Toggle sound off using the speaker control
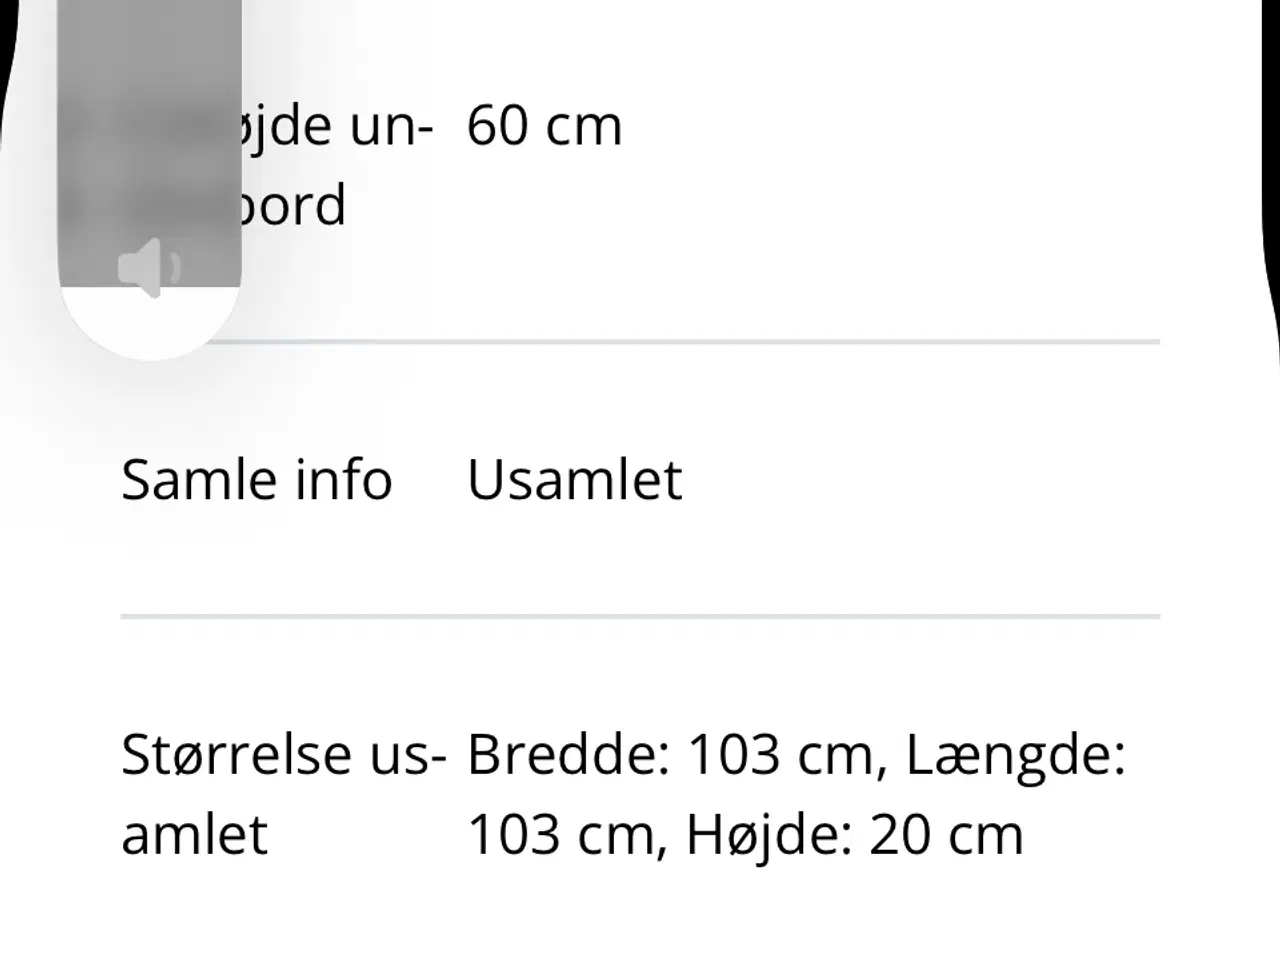The width and height of the screenshot is (1280, 960). pos(148,264)
